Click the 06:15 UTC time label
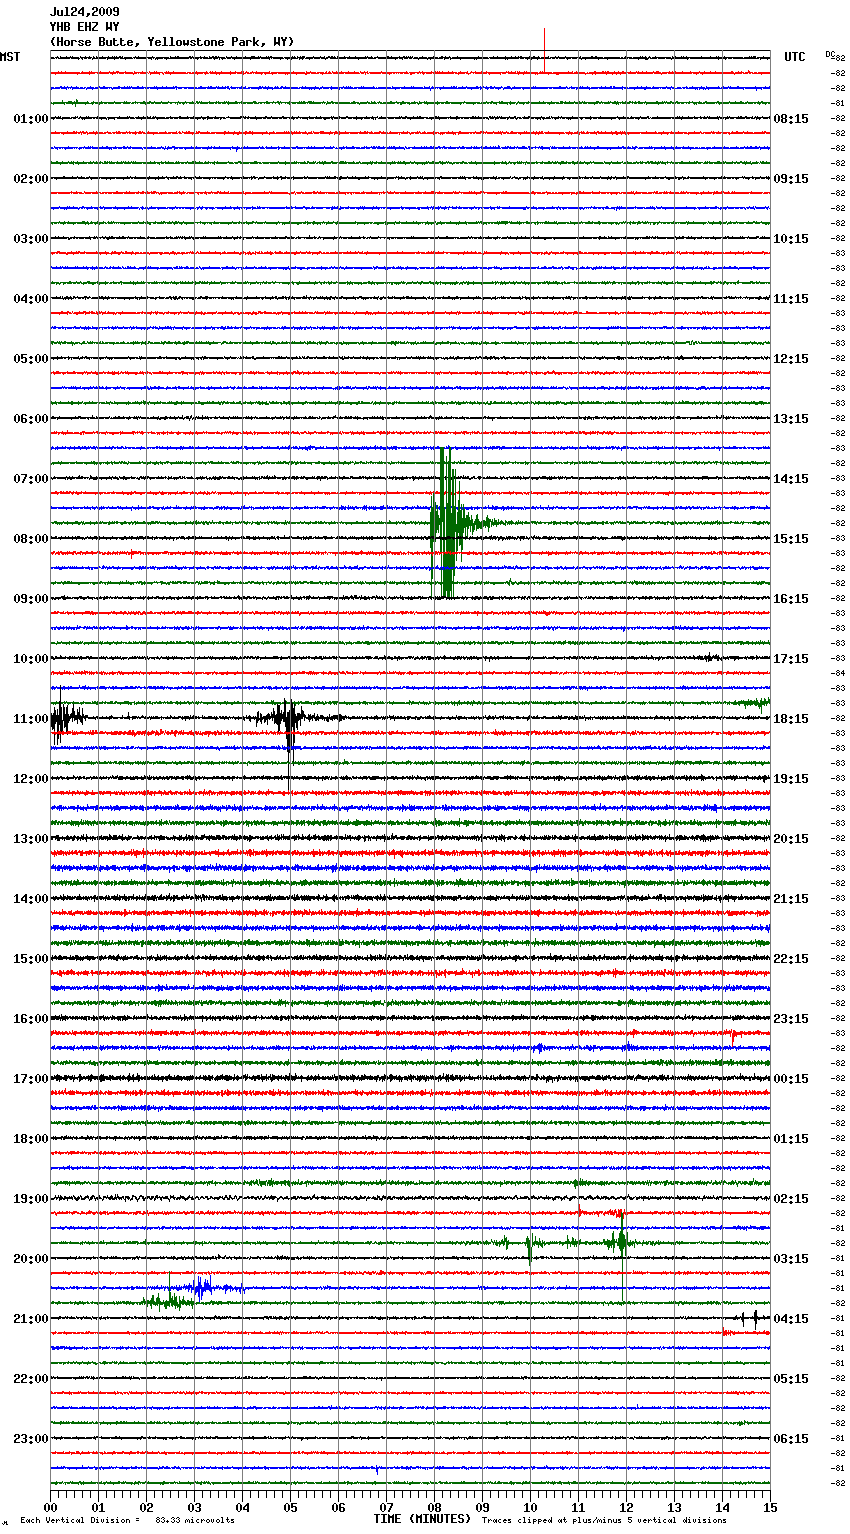This screenshot has height=1534, width=850. 791,1439
